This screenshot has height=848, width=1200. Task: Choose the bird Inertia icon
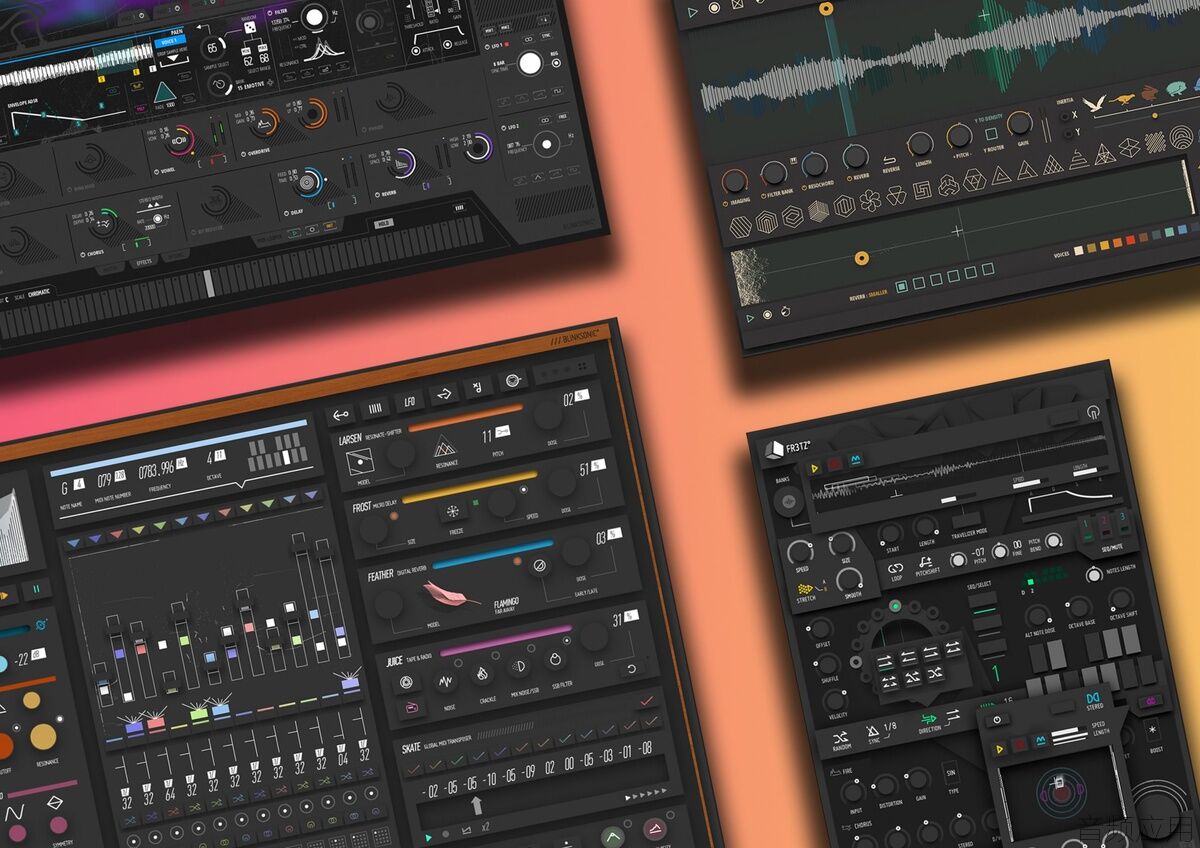click(1095, 103)
